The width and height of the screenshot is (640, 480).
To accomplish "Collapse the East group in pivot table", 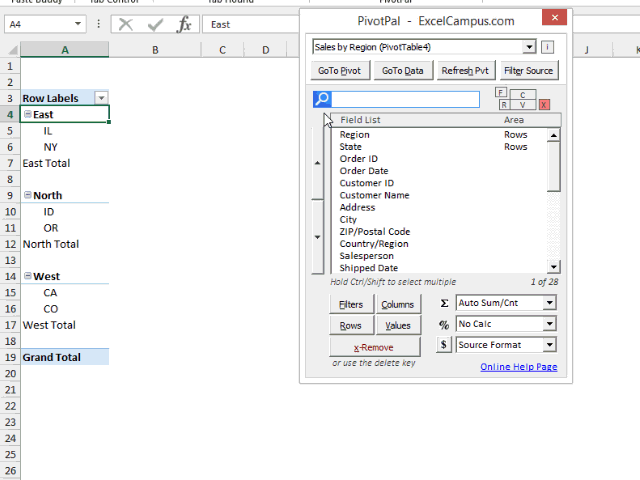I will pyautogui.click(x=28, y=115).
